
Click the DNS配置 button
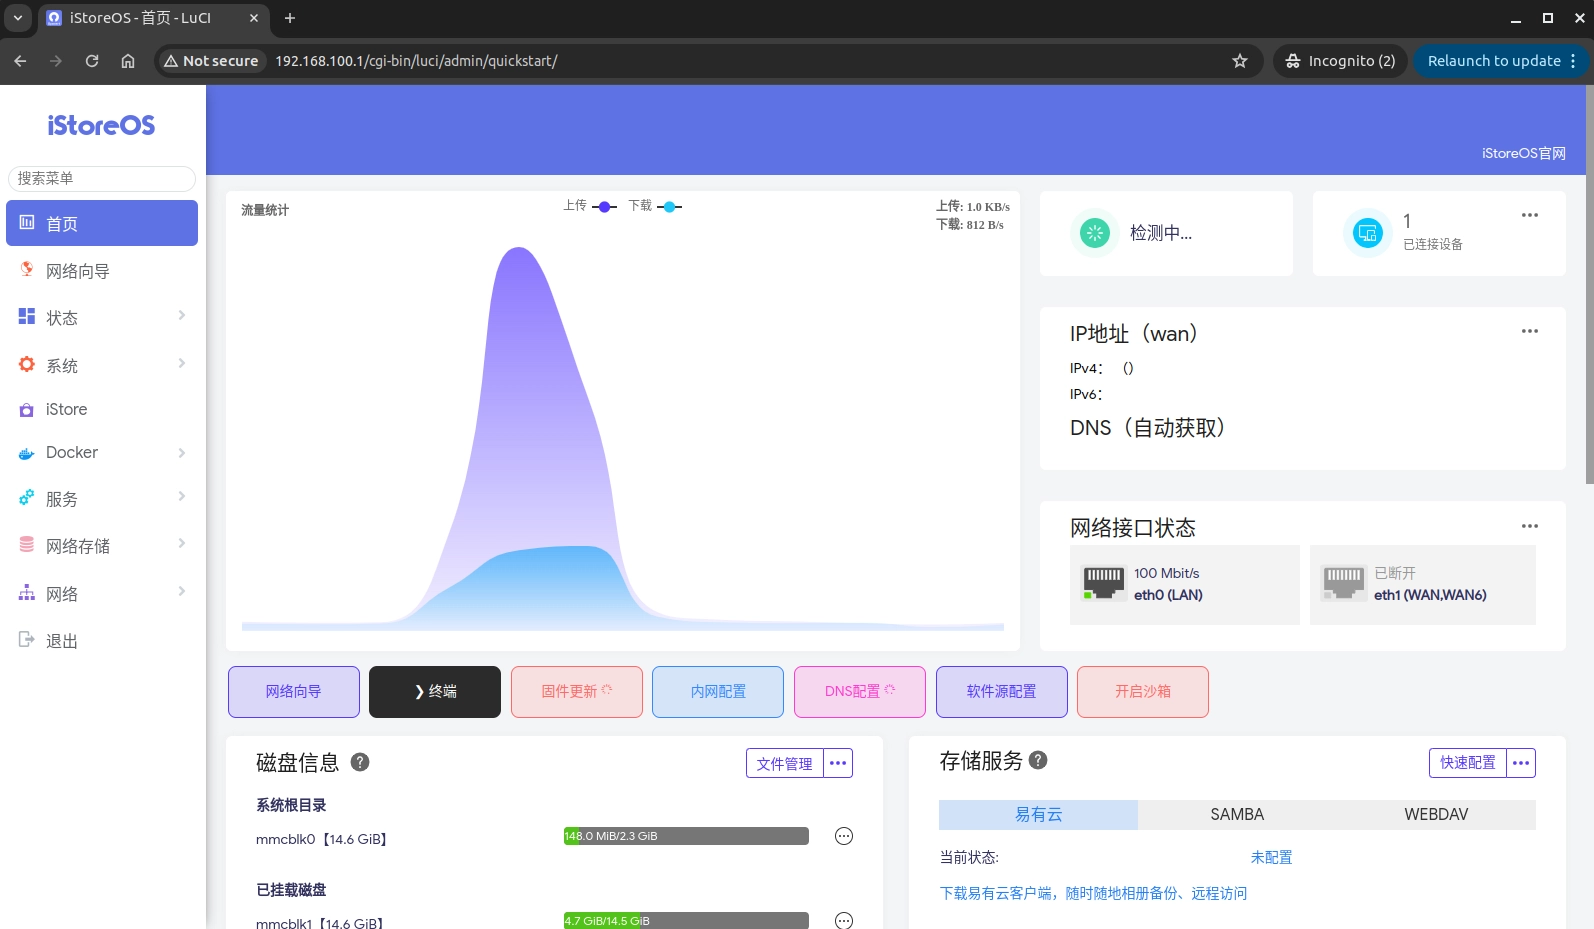coord(860,692)
